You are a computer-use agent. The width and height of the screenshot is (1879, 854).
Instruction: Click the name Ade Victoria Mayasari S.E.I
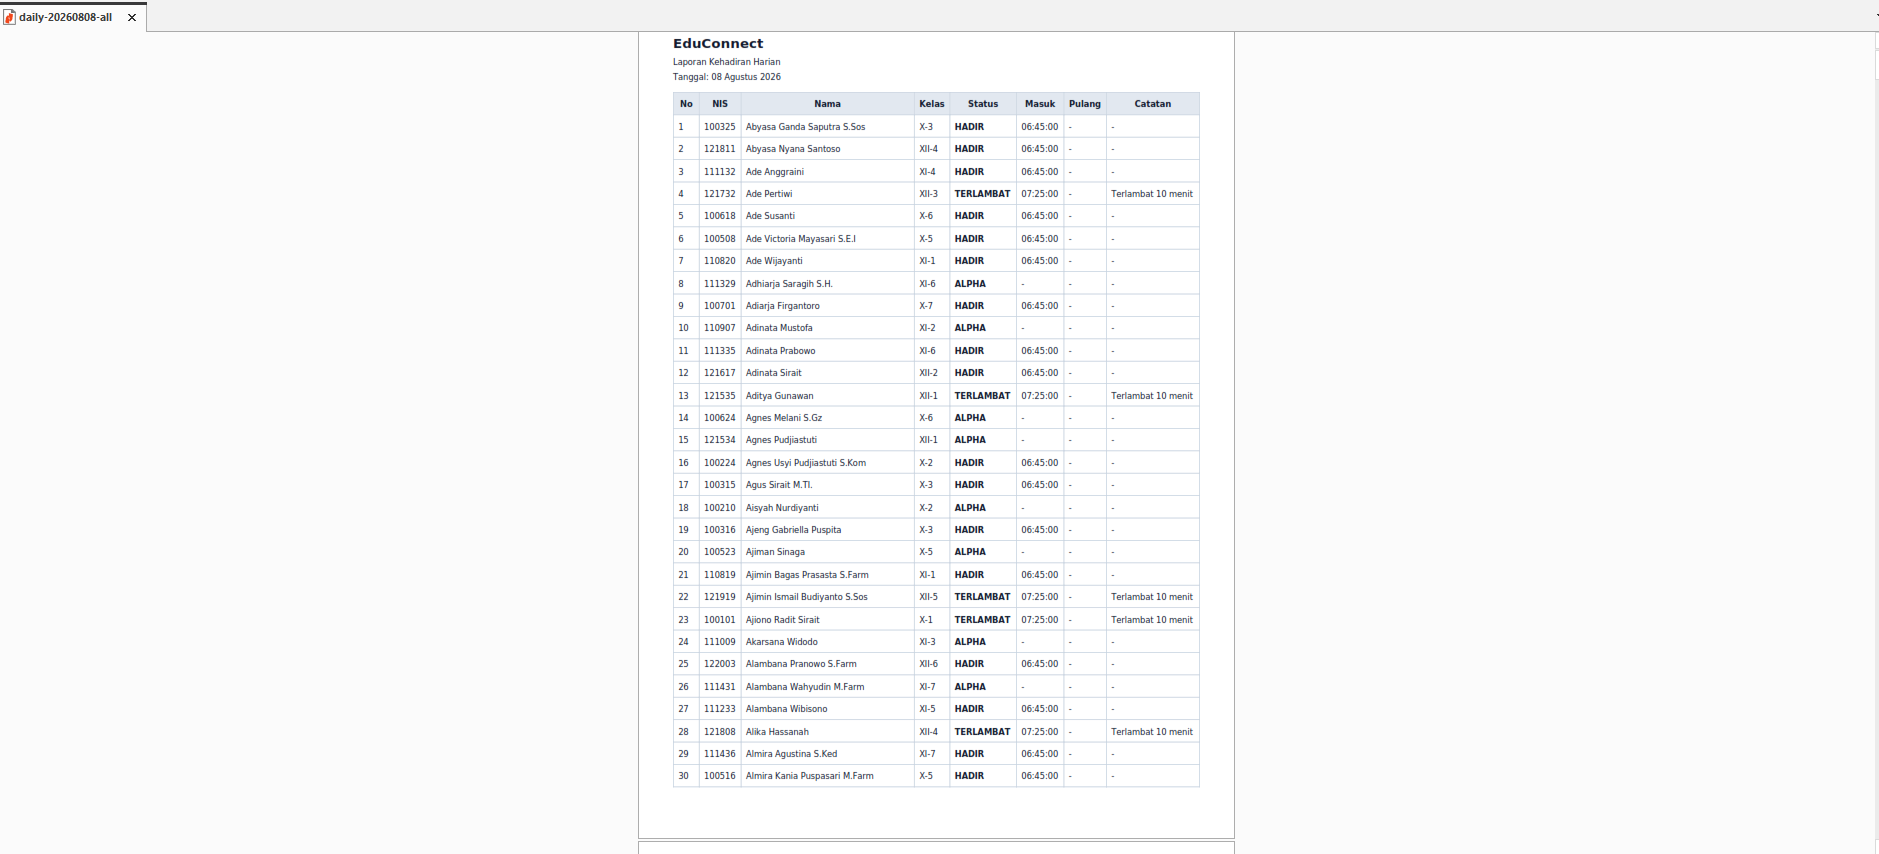coord(801,239)
